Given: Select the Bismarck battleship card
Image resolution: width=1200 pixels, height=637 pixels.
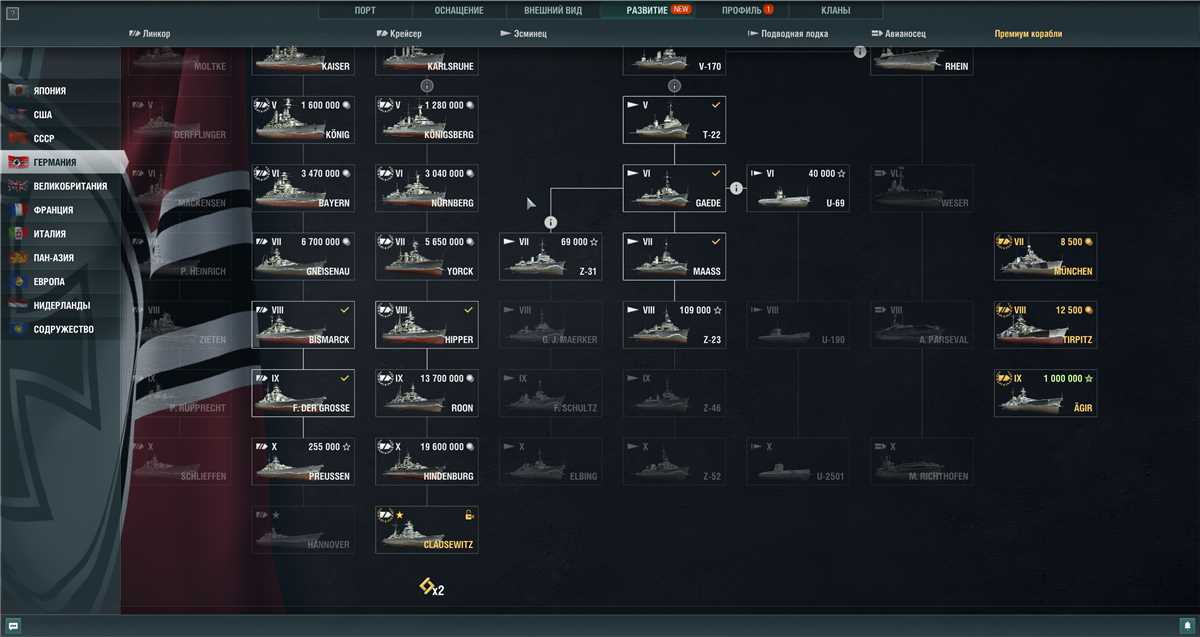Looking at the screenshot, I should coord(303,324).
